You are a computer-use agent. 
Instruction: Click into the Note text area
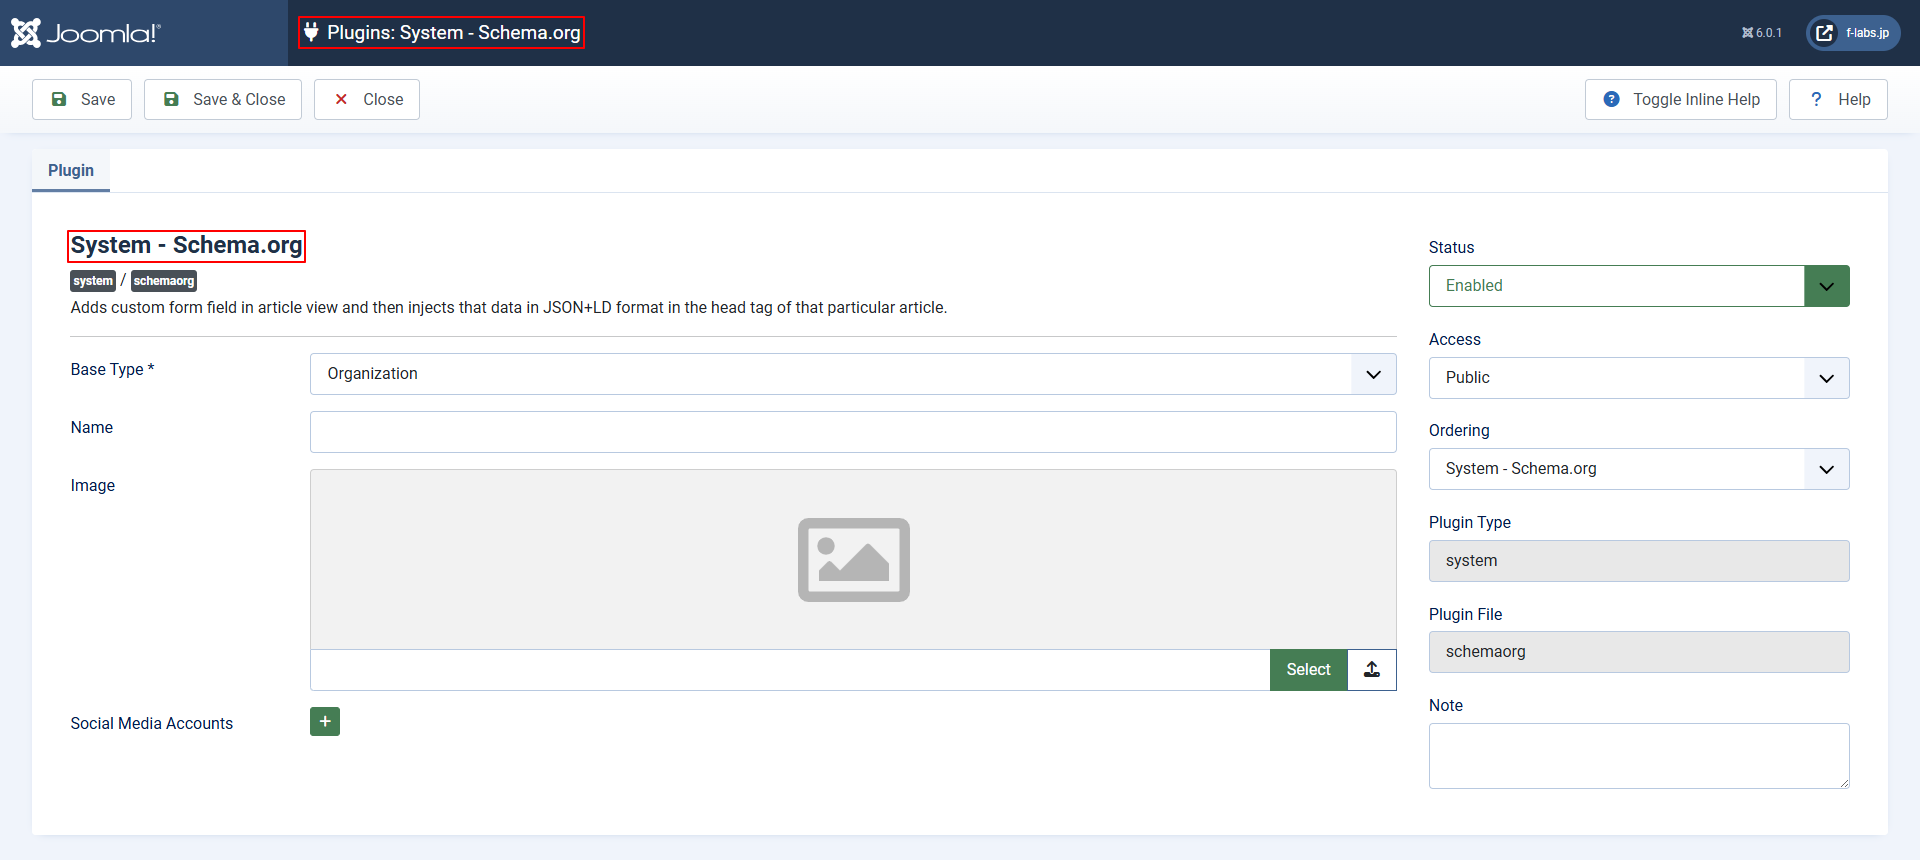(x=1638, y=755)
